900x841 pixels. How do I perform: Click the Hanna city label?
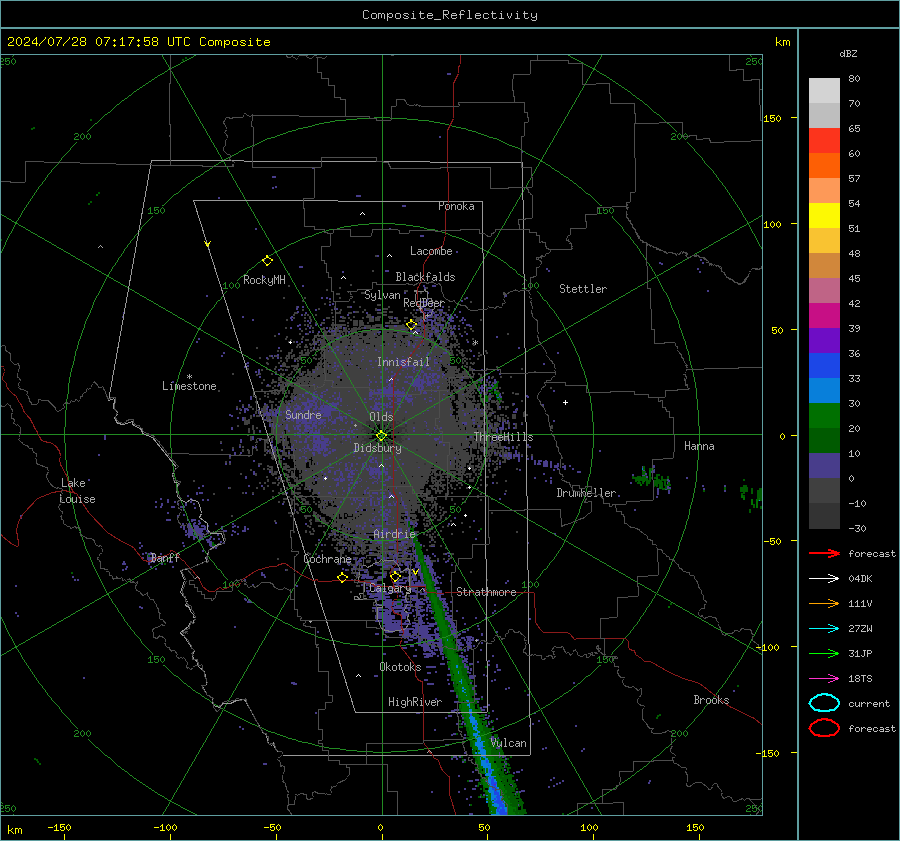pyautogui.click(x=699, y=446)
